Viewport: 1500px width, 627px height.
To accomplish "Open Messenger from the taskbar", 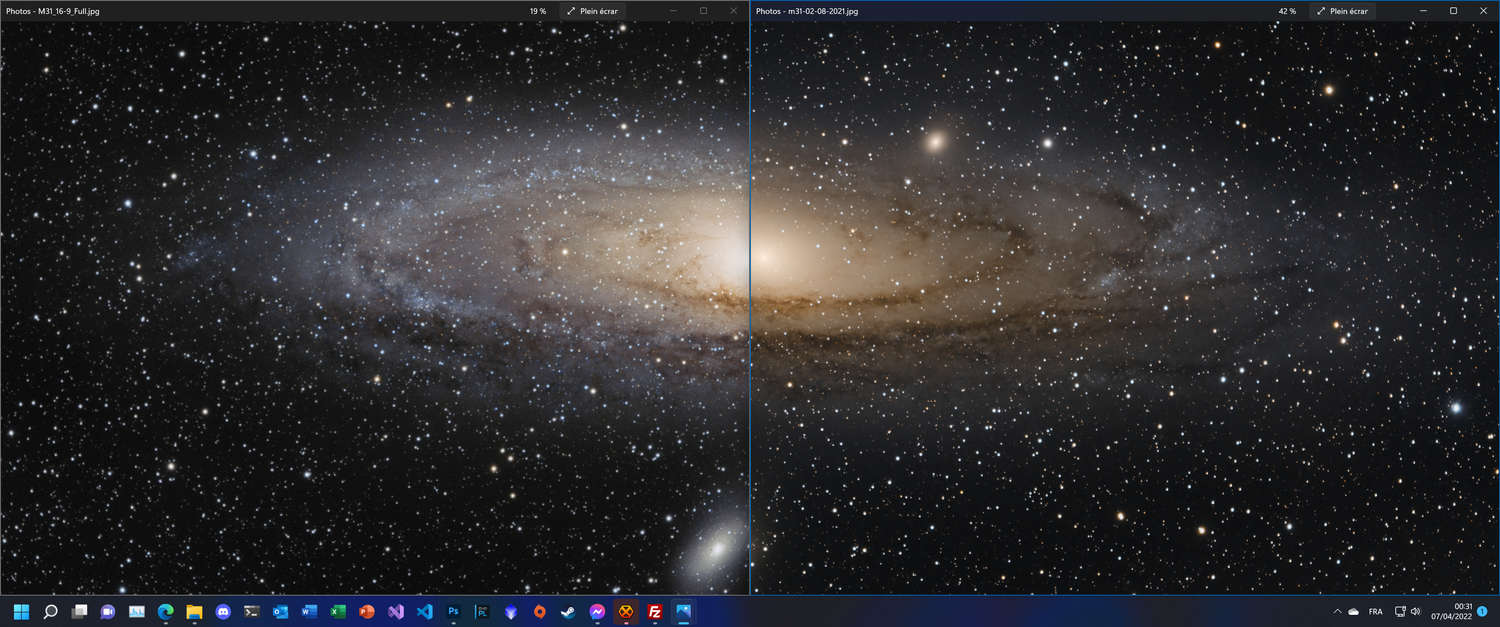I will coord(597,611).
